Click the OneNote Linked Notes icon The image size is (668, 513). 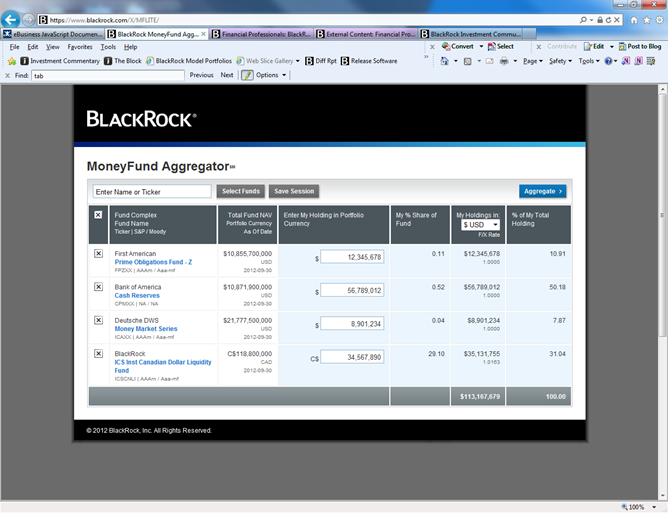click(638, 61)
